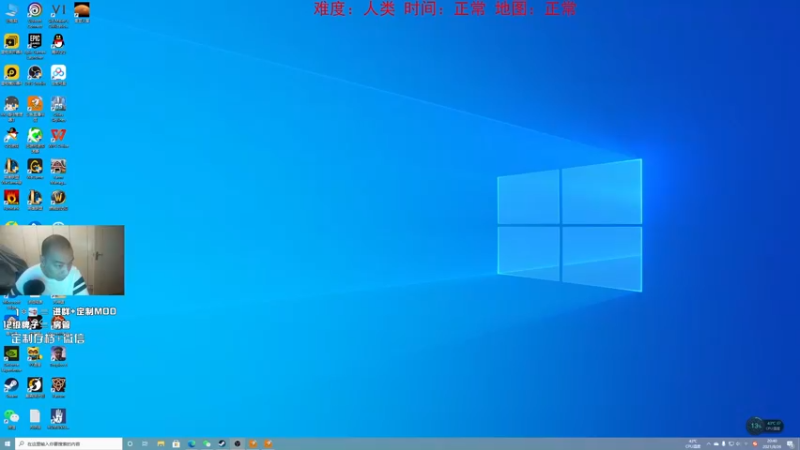Open the orange triangle emblem game shortcut
Image resolution: width=800 pixels, height=450 pixels.
[x=58, y=387]
